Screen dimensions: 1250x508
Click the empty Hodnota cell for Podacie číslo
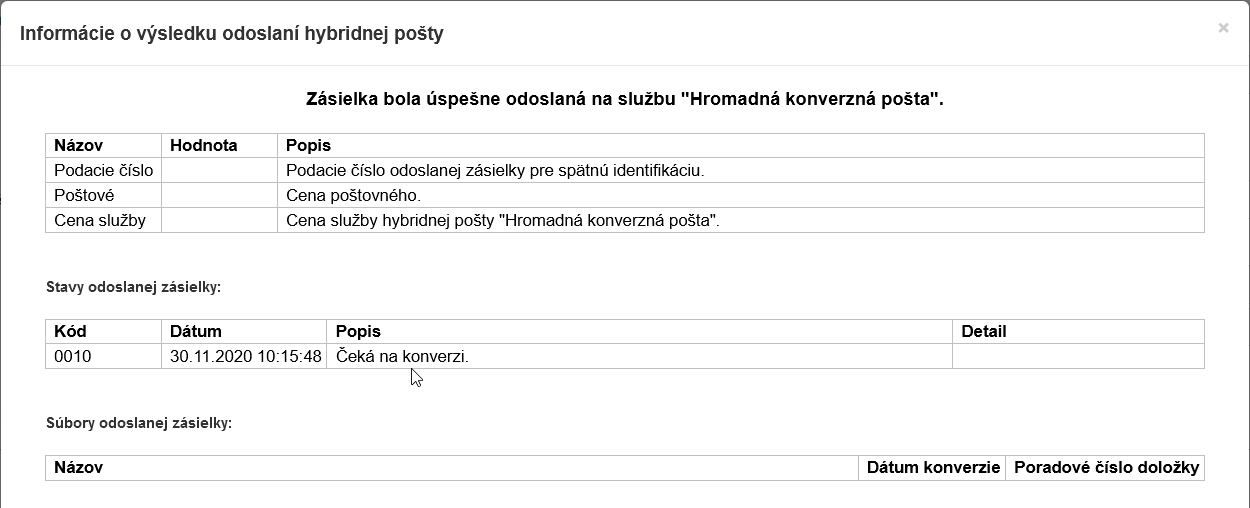click(219, 171)
